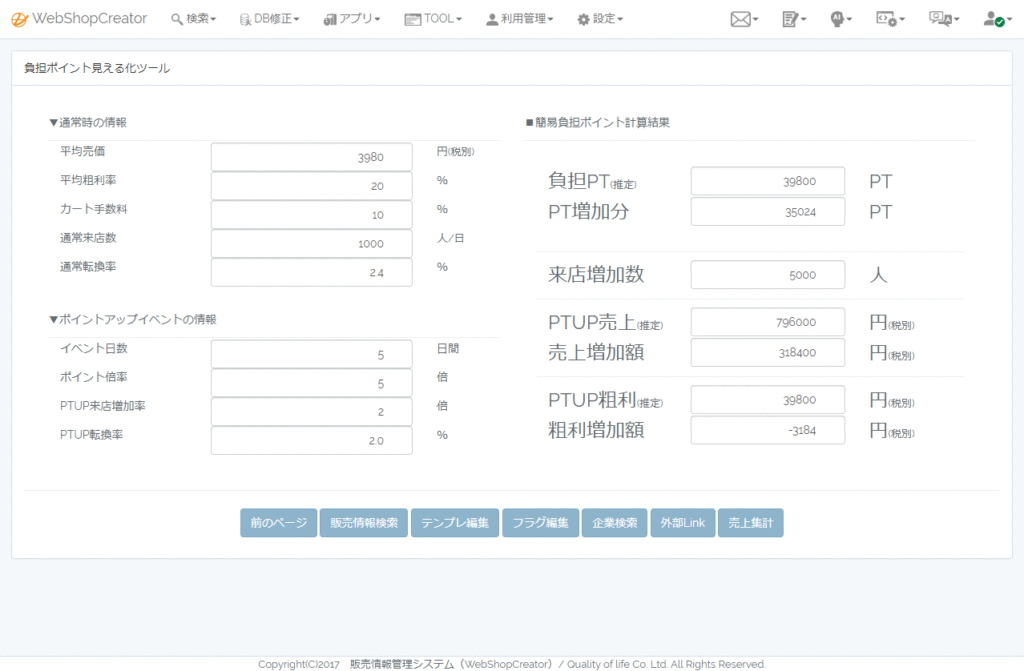This screenshot has width=1024, height=671.
Task: Open the chat translation icon menu
Action: [x=944, y=19]
